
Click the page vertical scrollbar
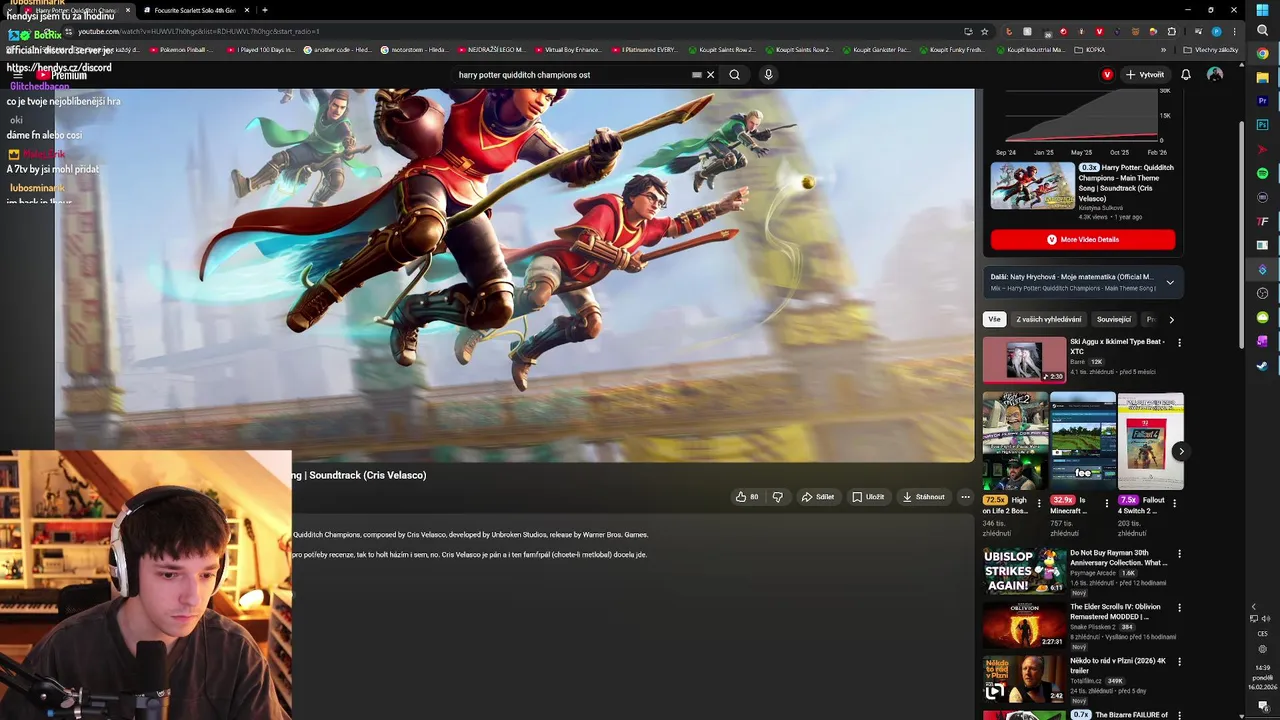pyautogui.click(x=1242, y=235)
